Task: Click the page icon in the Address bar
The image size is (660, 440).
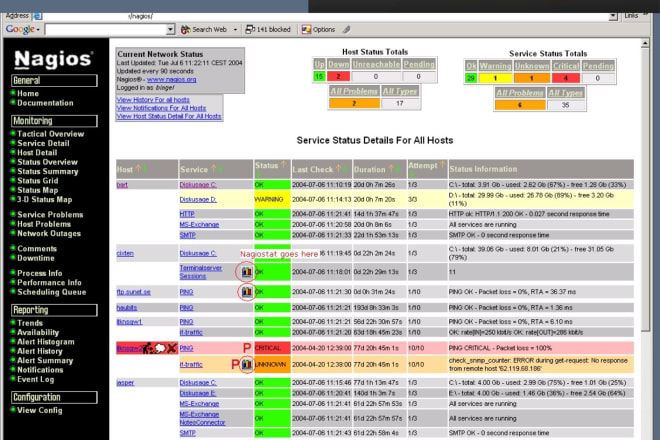Action: (37, 16)
